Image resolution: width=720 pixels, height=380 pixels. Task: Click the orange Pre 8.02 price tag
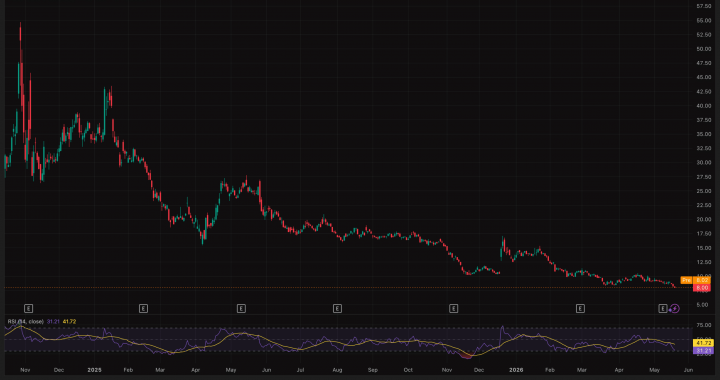(696, 280)
